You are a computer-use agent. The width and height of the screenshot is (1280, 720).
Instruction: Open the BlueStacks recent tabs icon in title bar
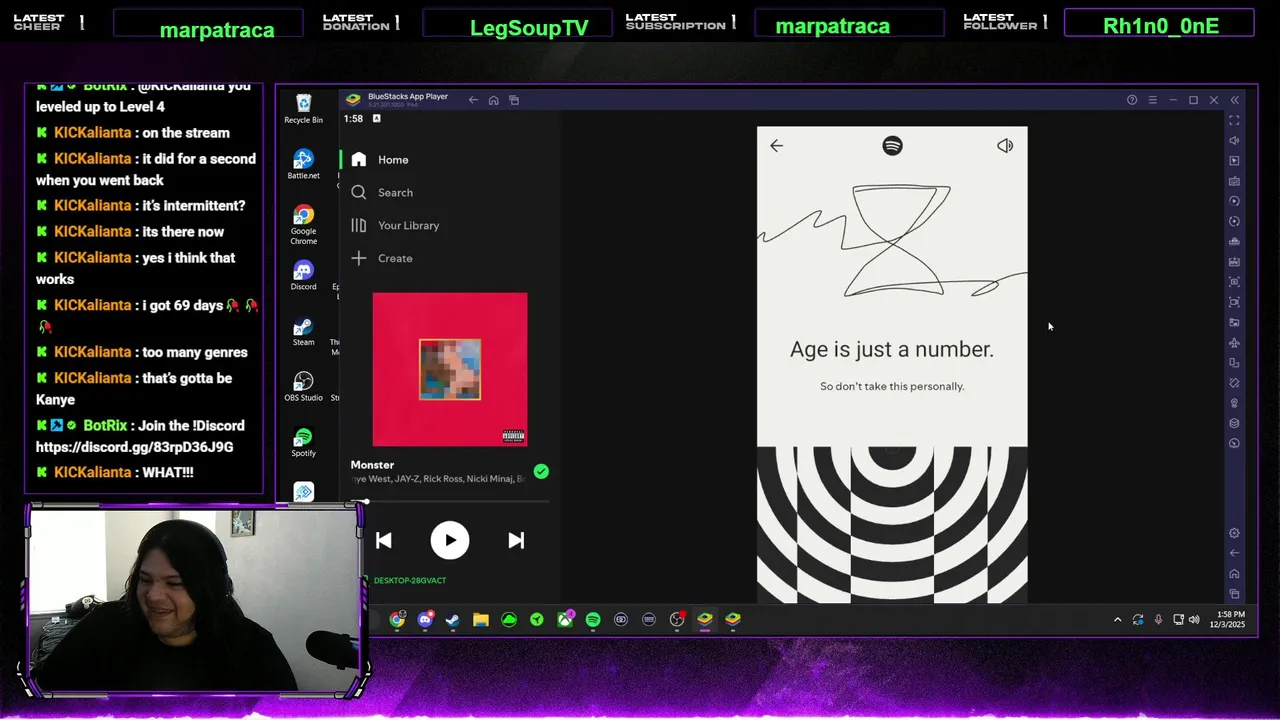pyautogui.click(x=514, y=100)
